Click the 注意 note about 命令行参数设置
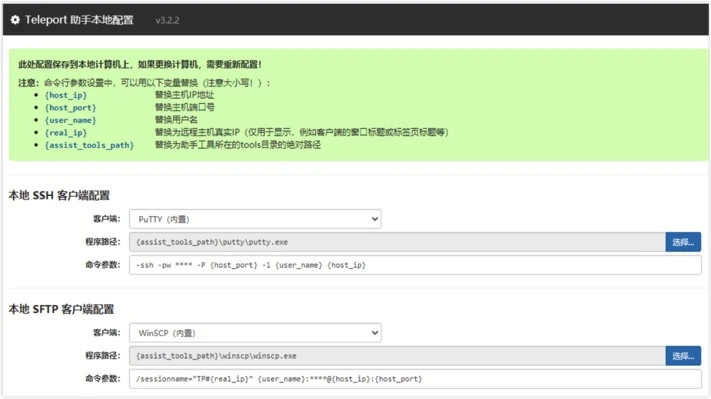 pos(144,83)
